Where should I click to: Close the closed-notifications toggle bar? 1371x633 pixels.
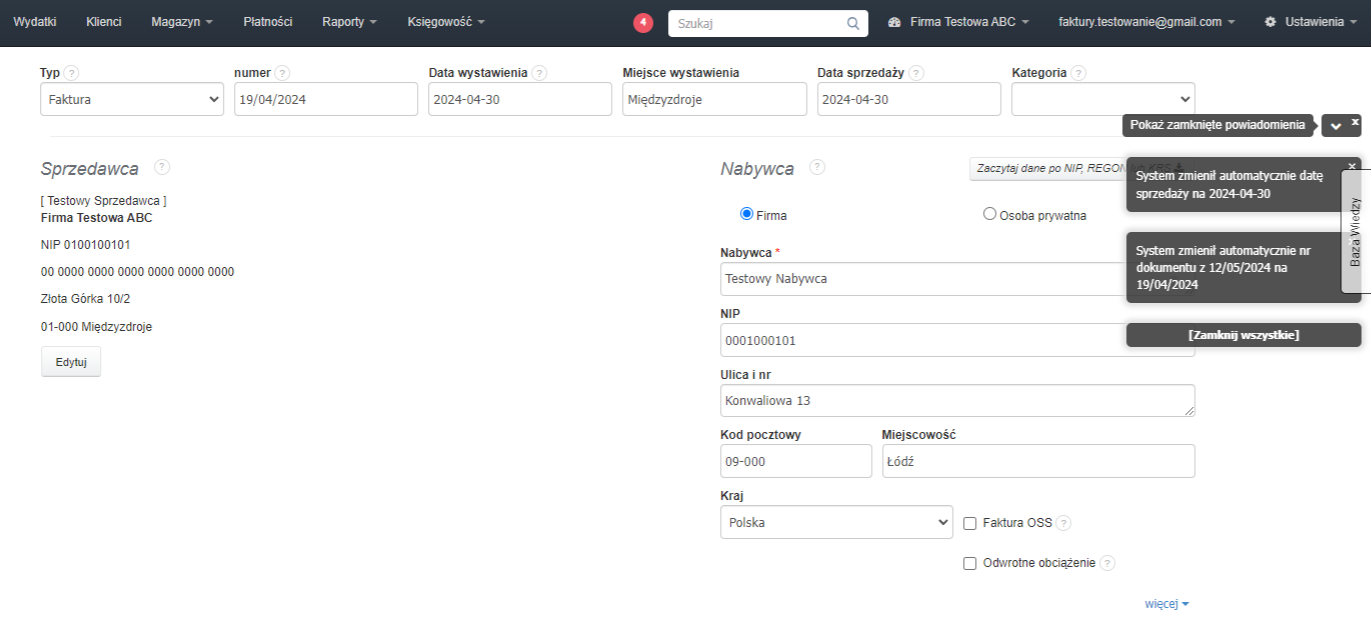(1355, 121)
